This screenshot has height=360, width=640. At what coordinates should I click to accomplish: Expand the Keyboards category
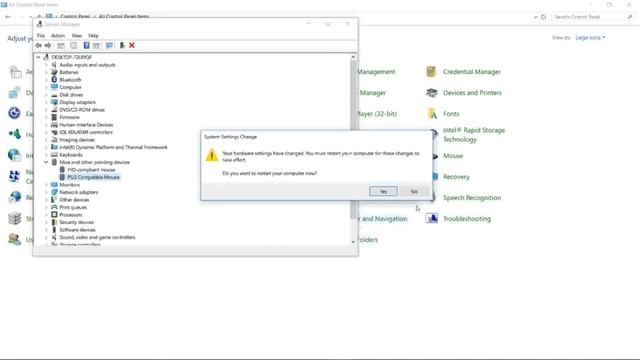click(46, 155)
